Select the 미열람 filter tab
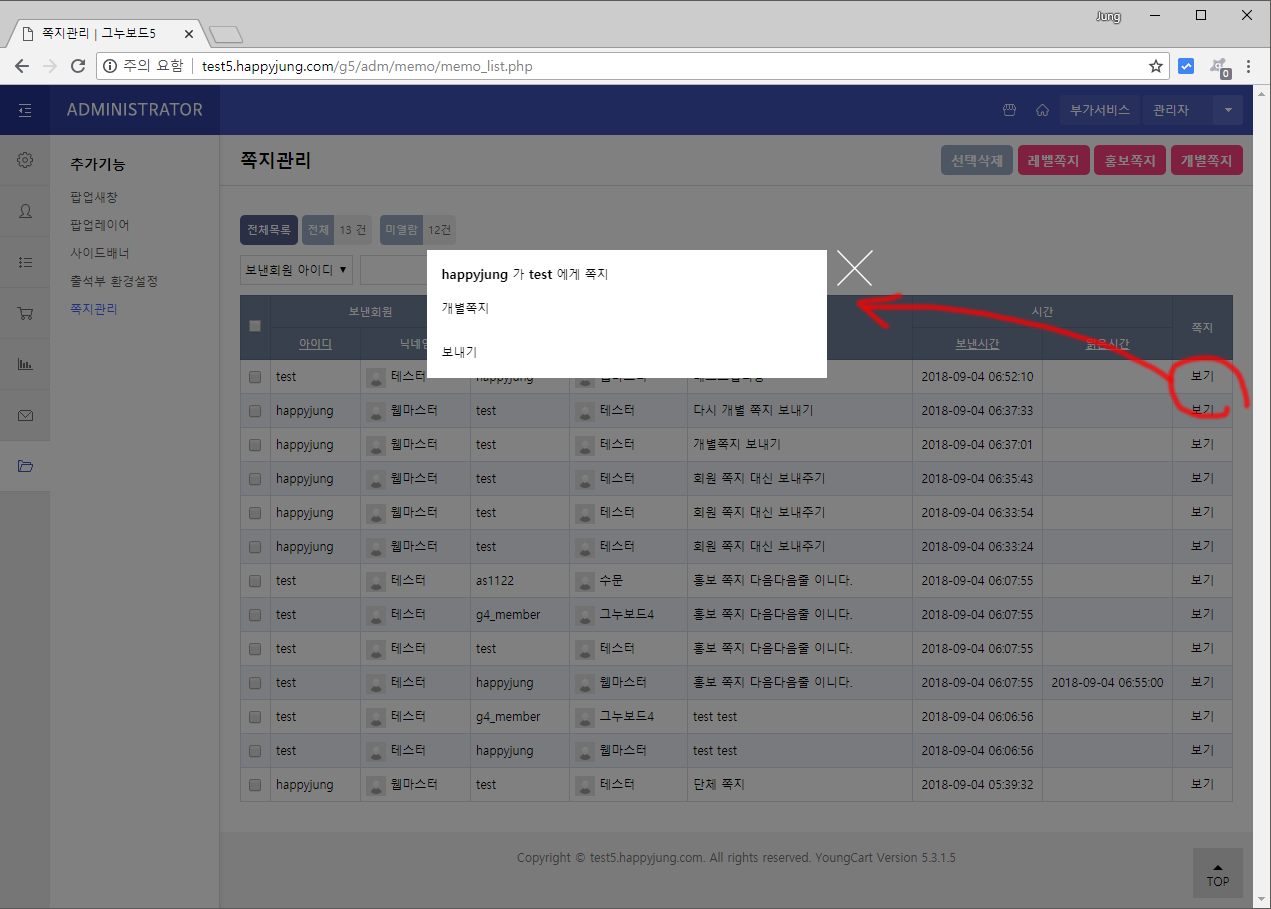 401,230
